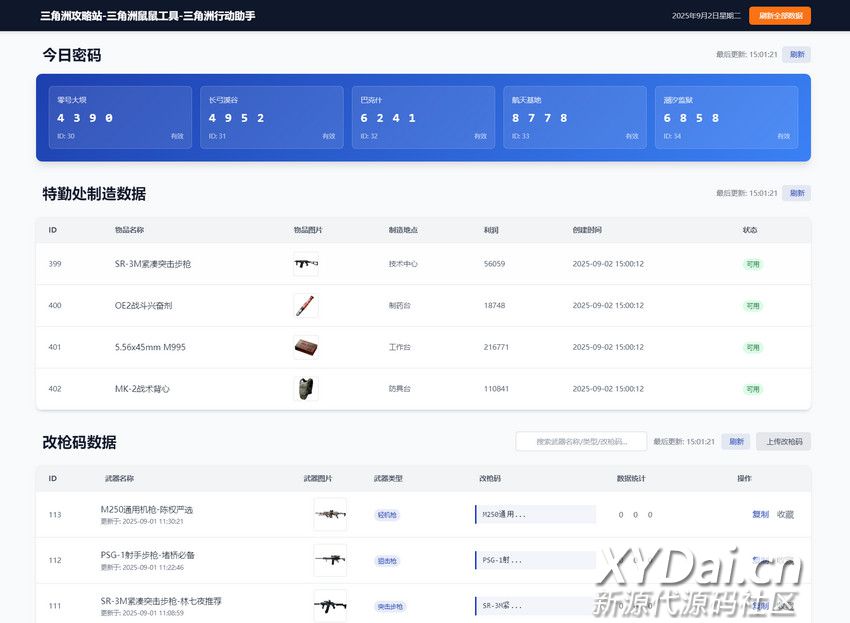Click the 轻机枪 weapon type tag
The height and width of the screenshot is (623, 850).
[x=386, y=515]
